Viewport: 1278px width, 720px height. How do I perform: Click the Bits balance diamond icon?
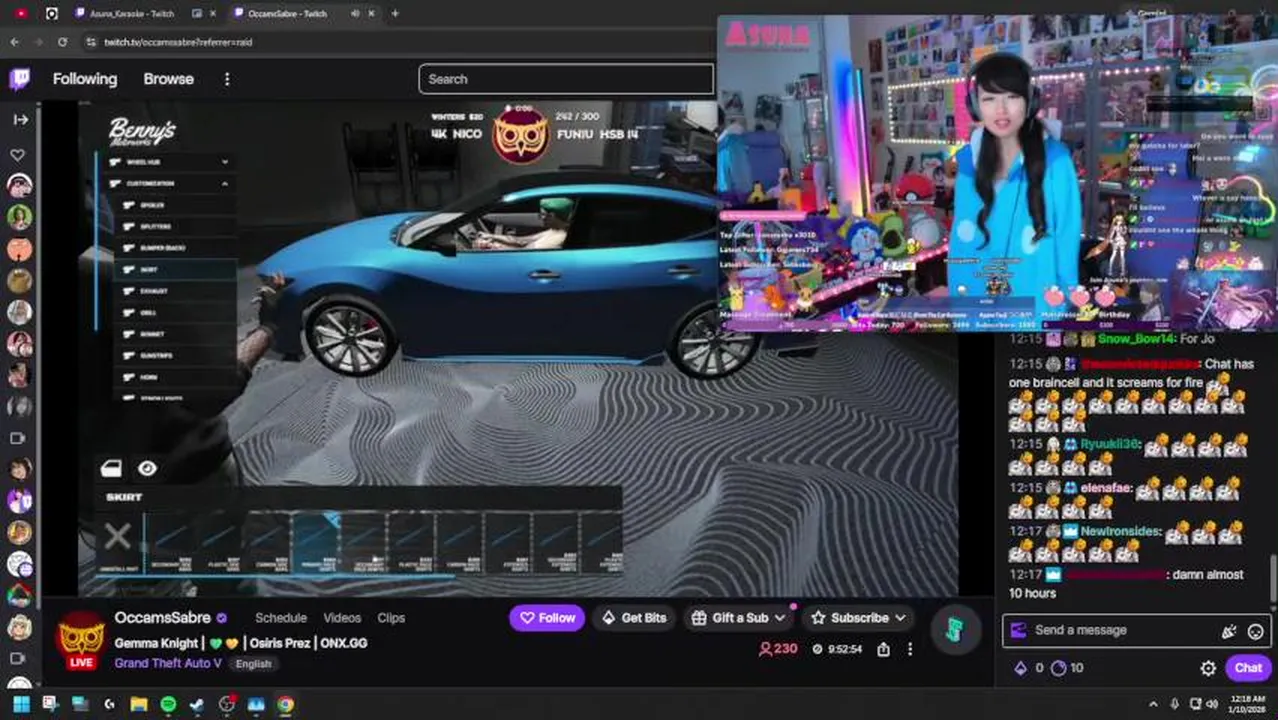pos(1021,668)
